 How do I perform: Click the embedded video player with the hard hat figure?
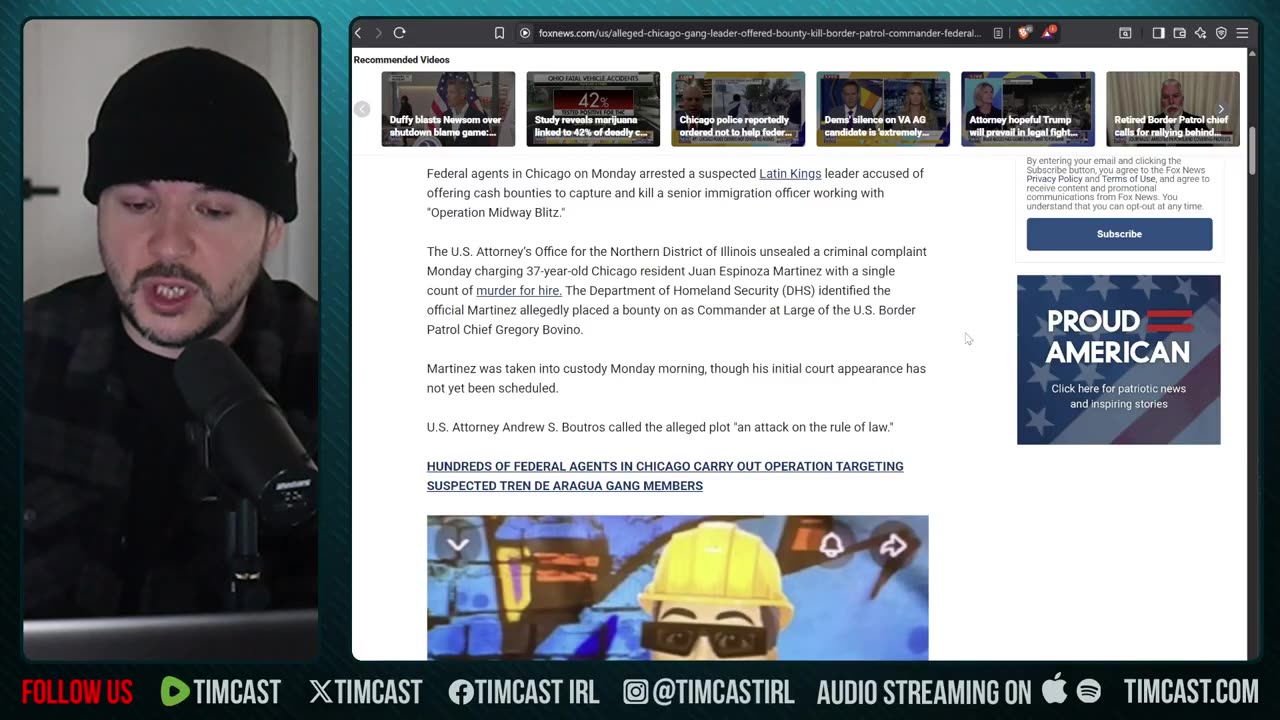pyautogui.click(x=677, y=588)
